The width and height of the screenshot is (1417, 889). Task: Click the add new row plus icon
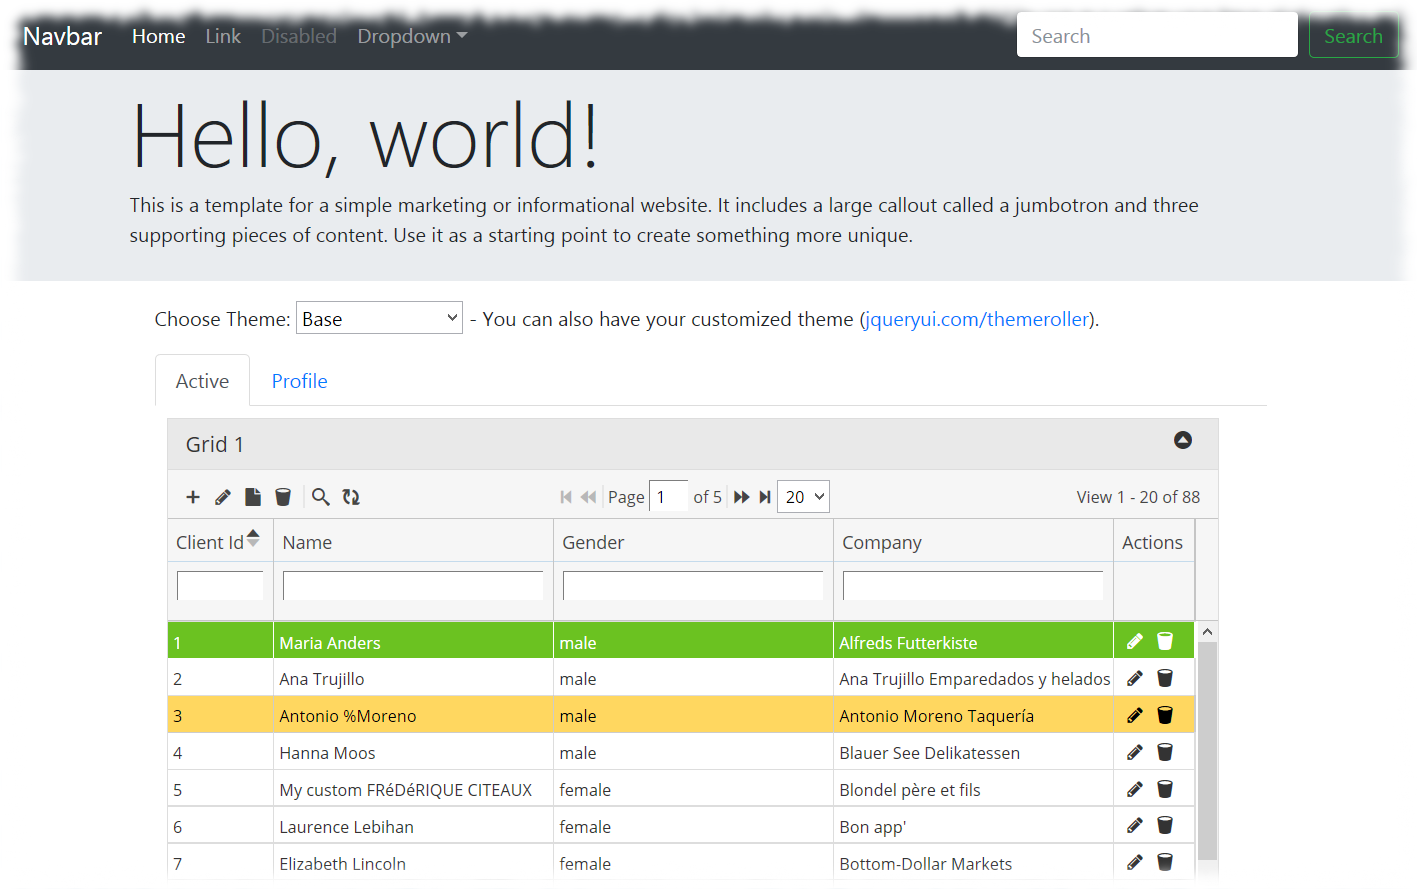point(193,497)
